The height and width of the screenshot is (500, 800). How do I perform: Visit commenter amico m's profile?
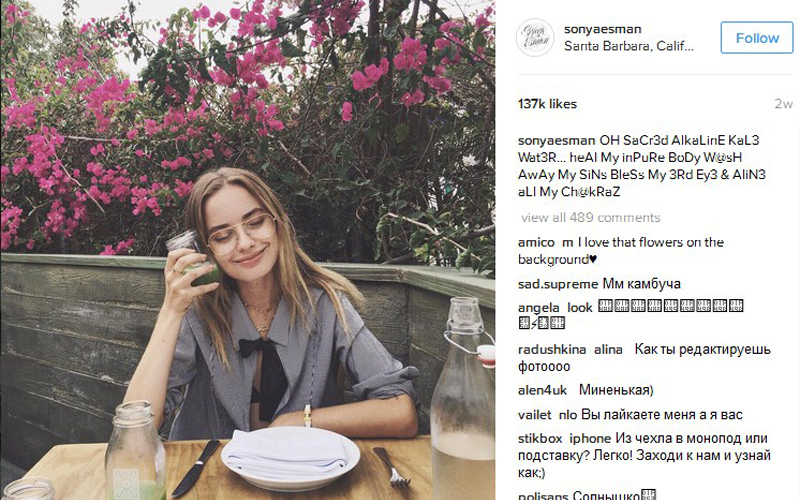(545, 242)
